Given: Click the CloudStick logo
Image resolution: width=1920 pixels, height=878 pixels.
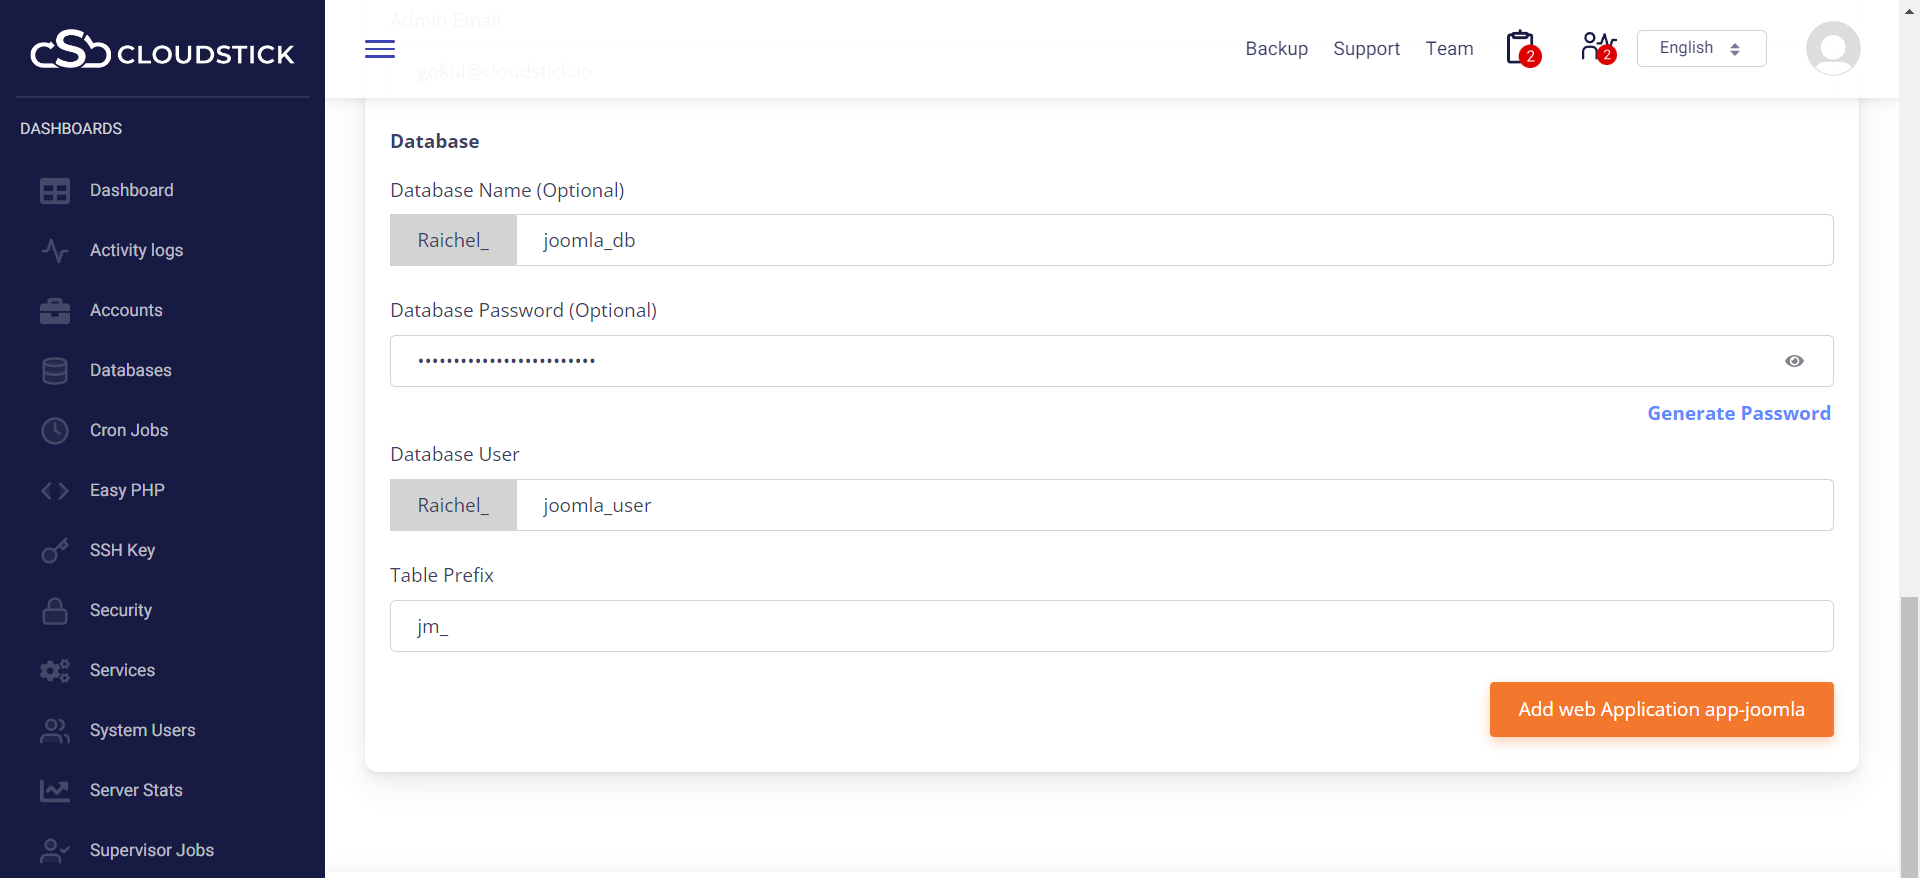Looking at the screenshot, I should (162, 50).
